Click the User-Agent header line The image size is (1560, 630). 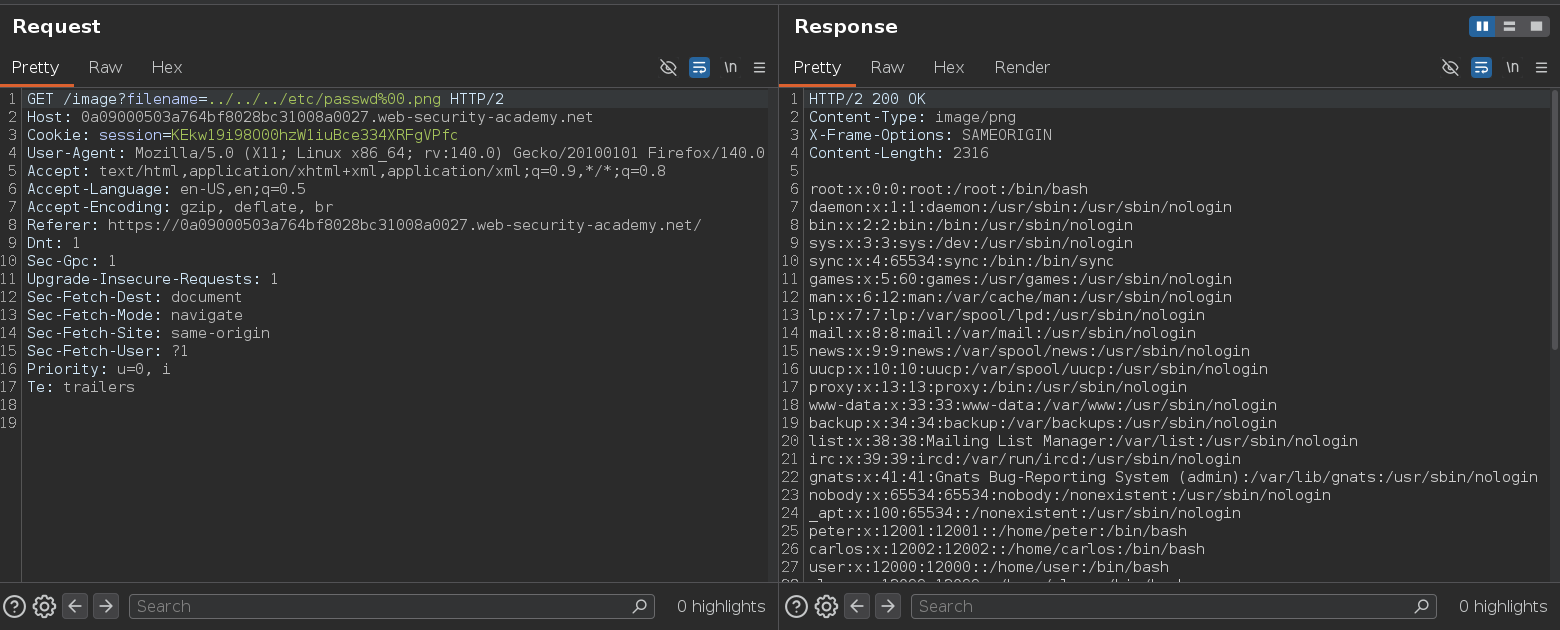[x=396, y=153]
